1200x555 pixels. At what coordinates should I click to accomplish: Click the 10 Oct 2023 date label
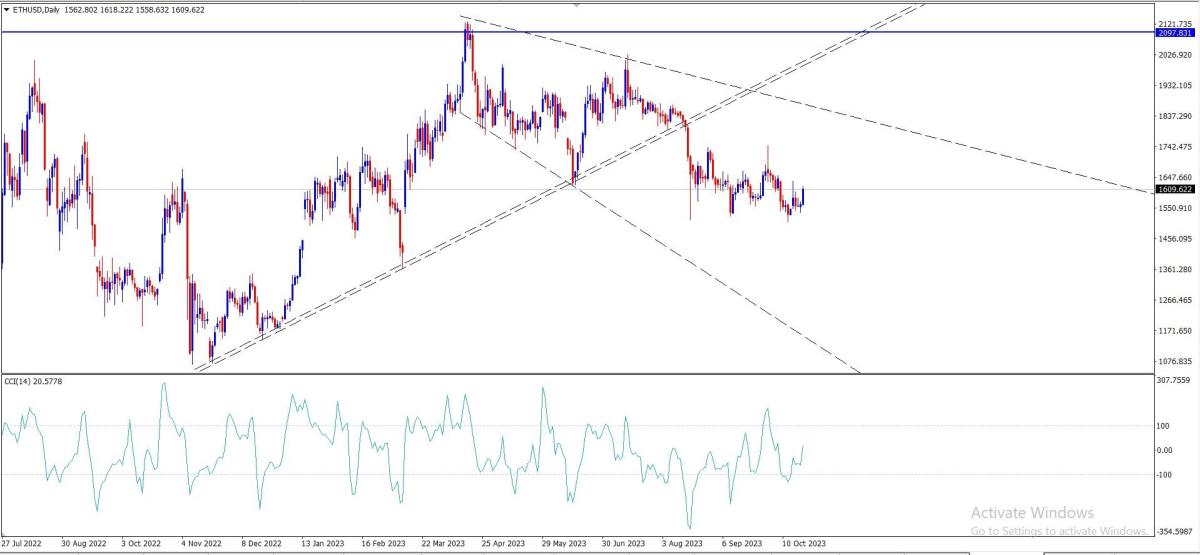coord(806,544)
